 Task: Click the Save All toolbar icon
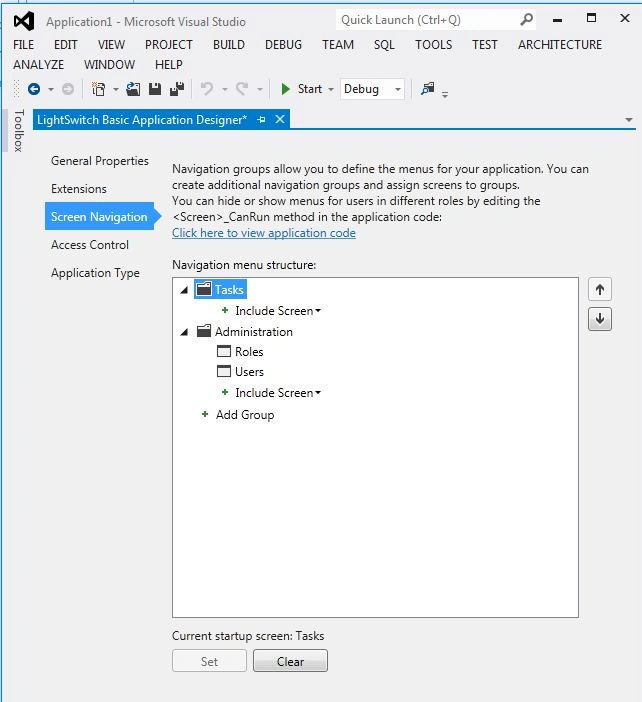[x=177, y=89]
